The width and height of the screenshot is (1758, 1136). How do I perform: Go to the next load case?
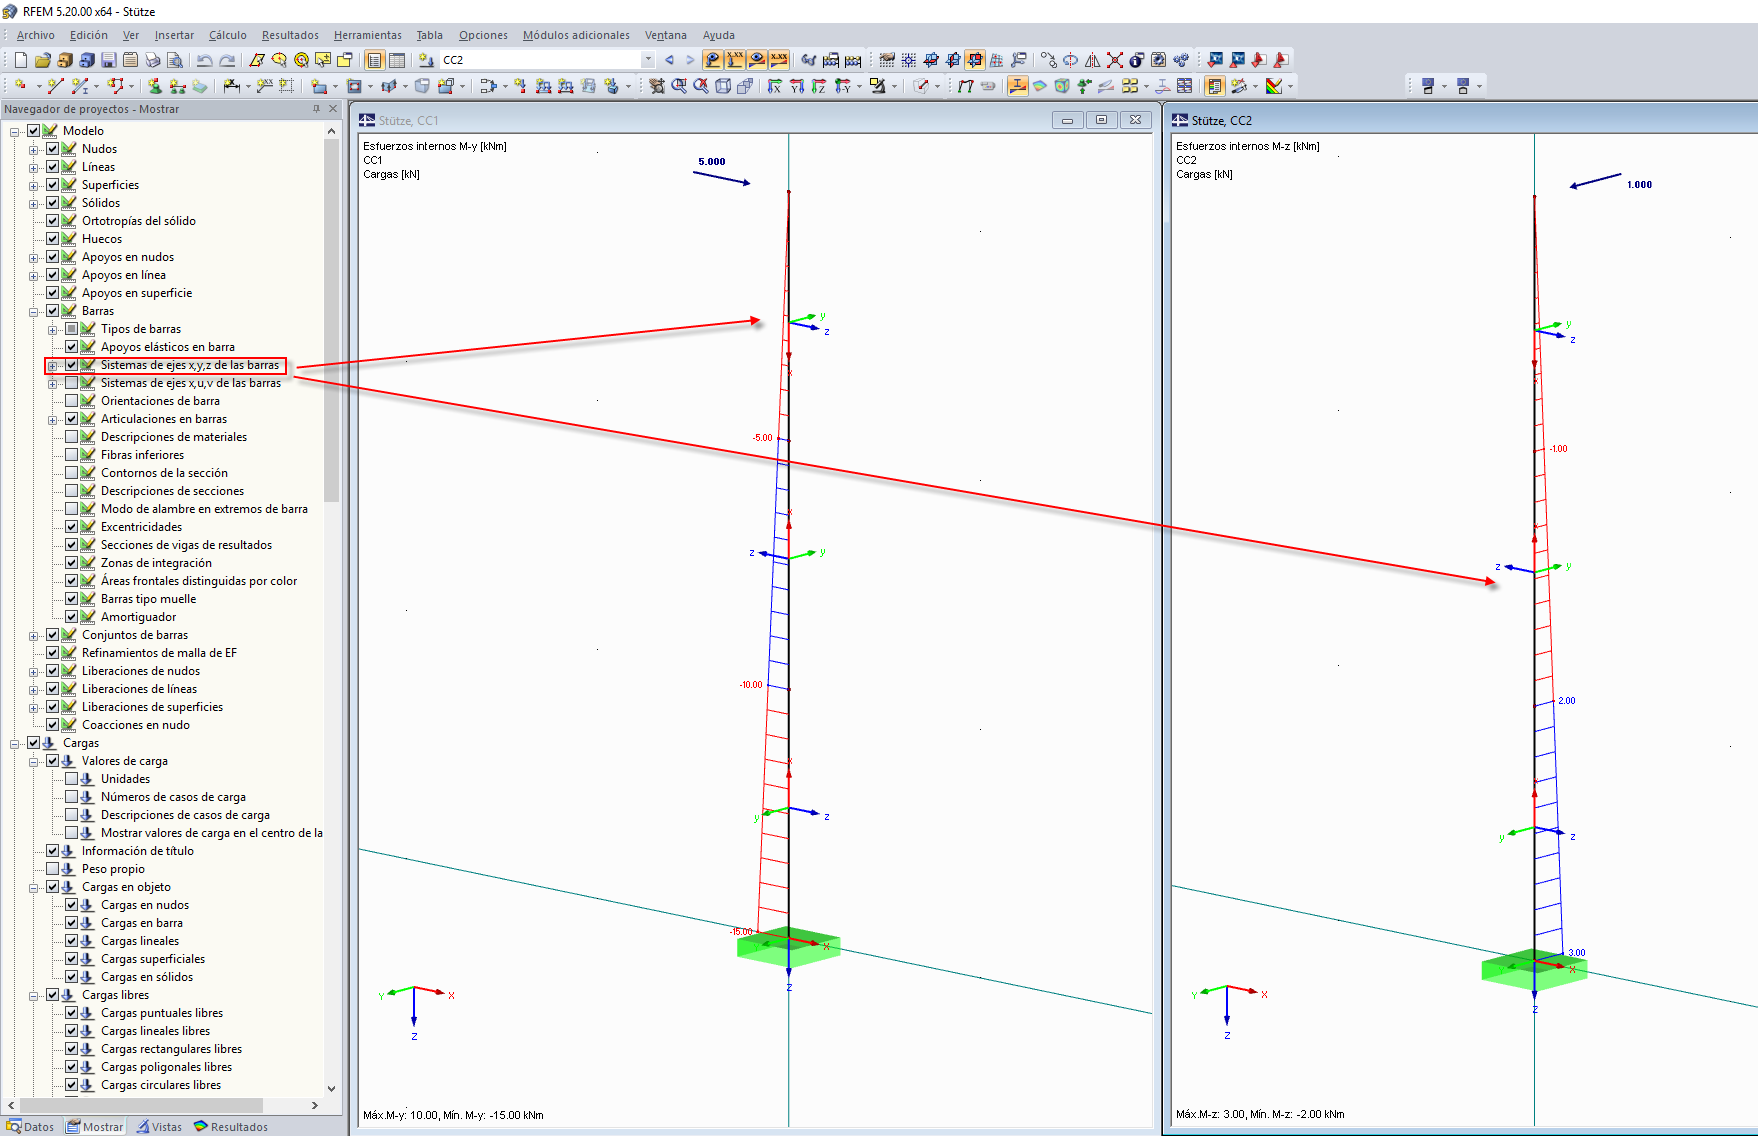(690, 60)
